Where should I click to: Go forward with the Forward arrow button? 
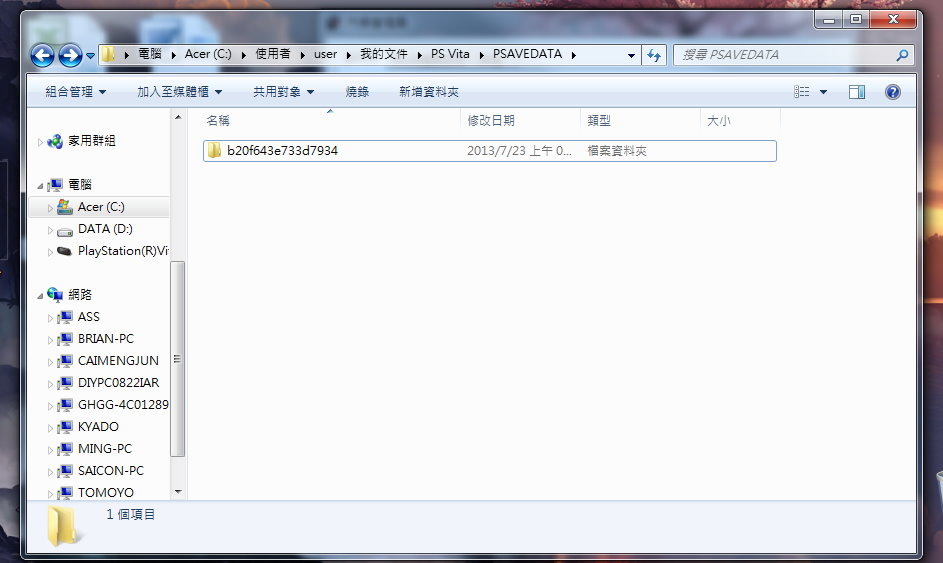tap(70, 56)
